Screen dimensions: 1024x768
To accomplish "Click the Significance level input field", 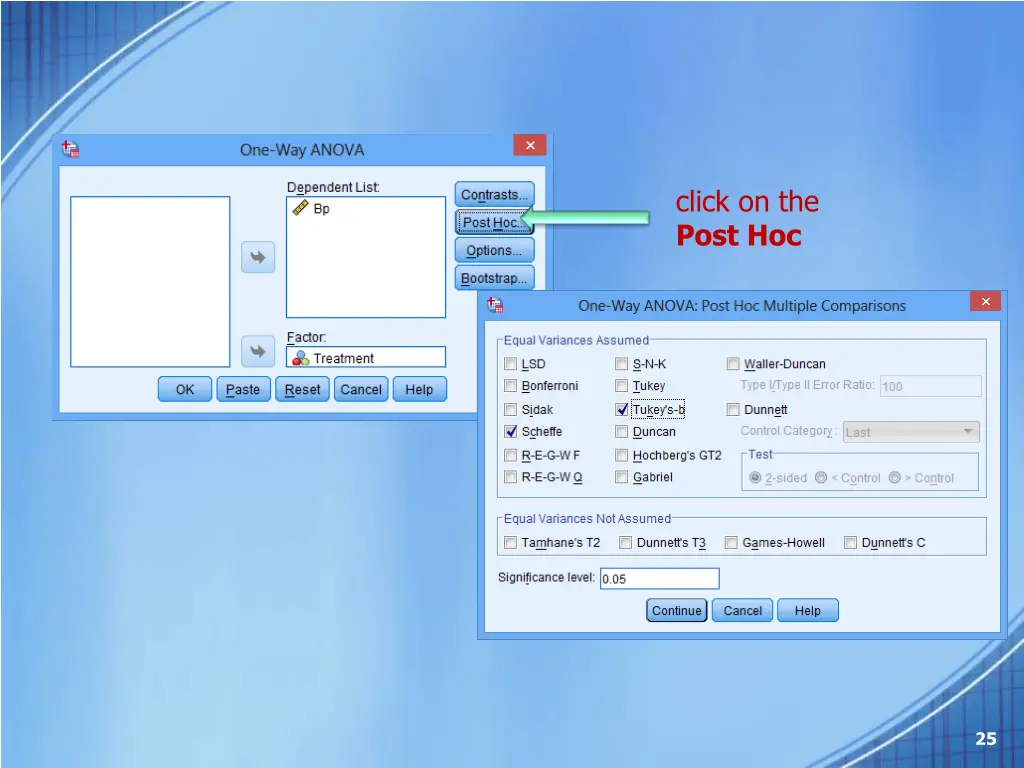I will [660, 579].
